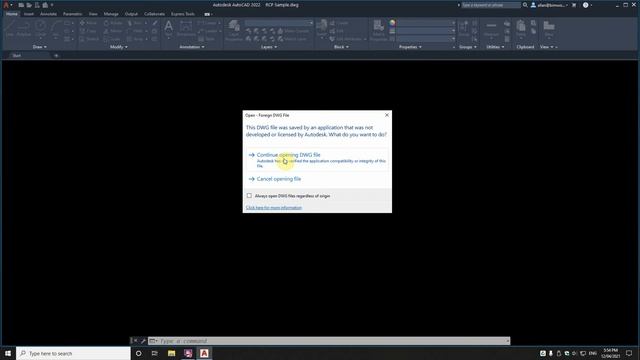Expand the Utilities panel

tap(495, 47)
